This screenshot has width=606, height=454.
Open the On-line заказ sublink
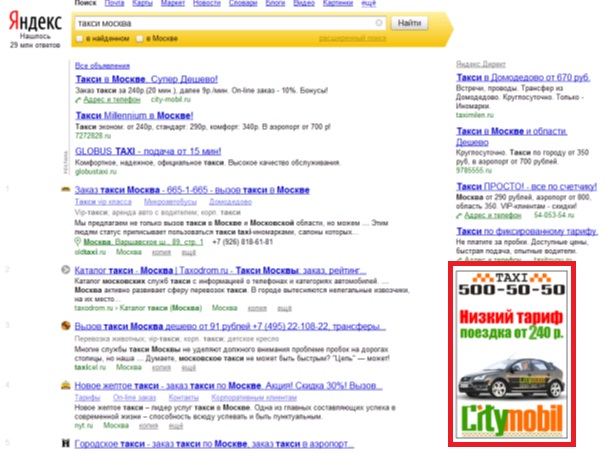tap(134, 397)
